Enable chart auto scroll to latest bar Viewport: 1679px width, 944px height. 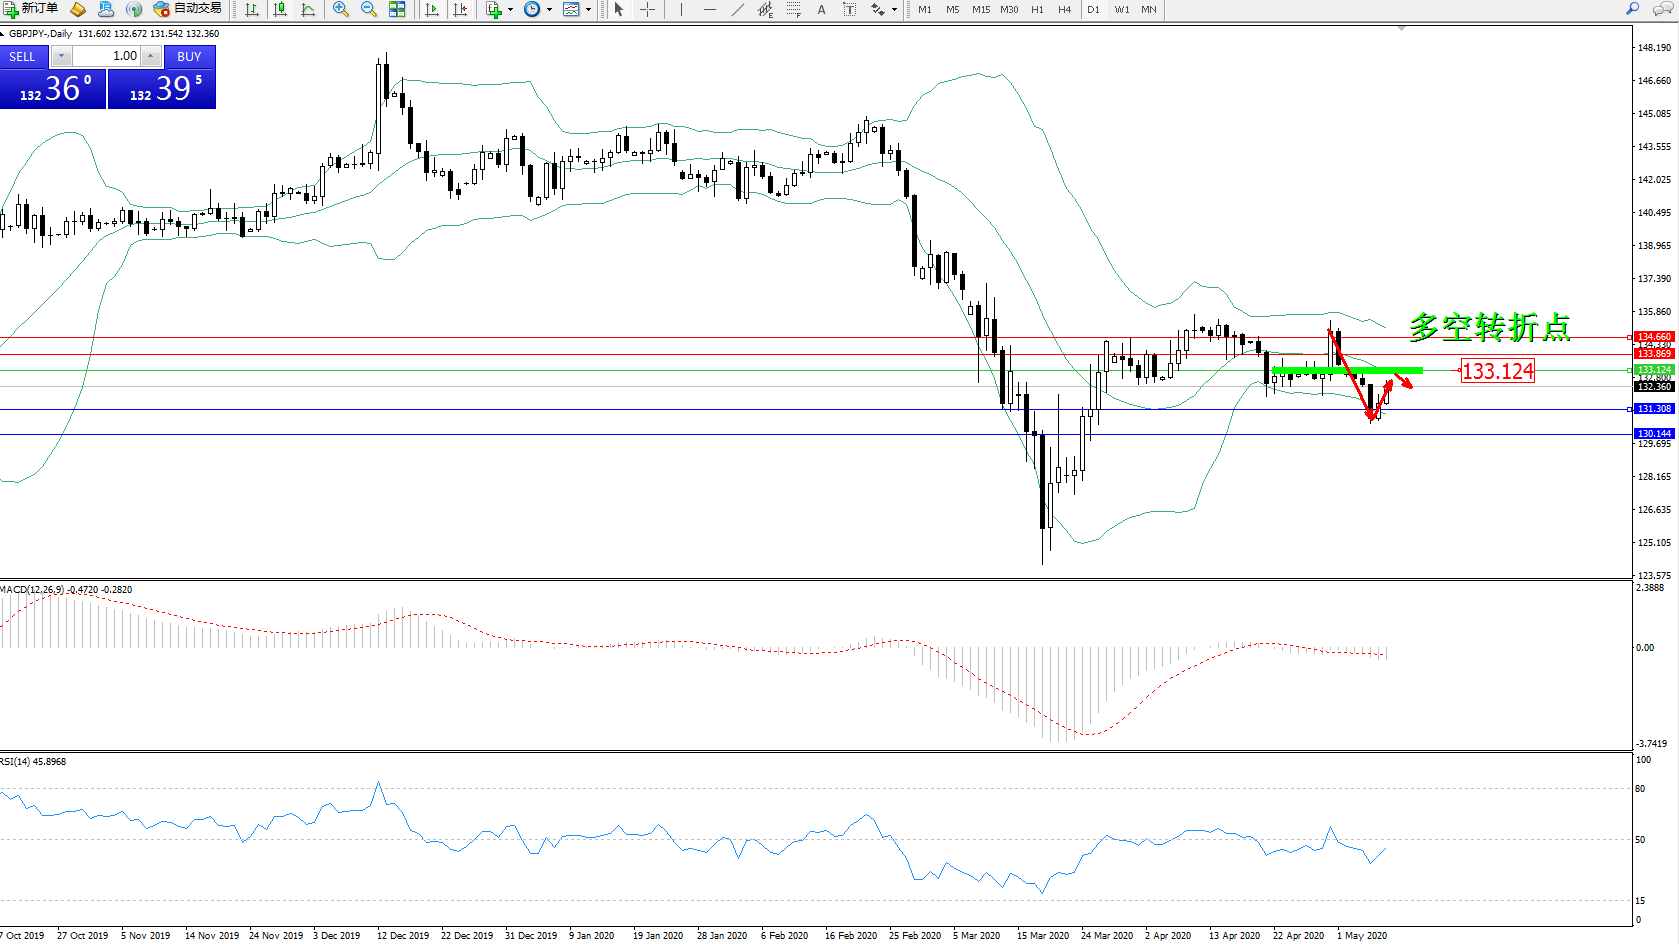432,9
